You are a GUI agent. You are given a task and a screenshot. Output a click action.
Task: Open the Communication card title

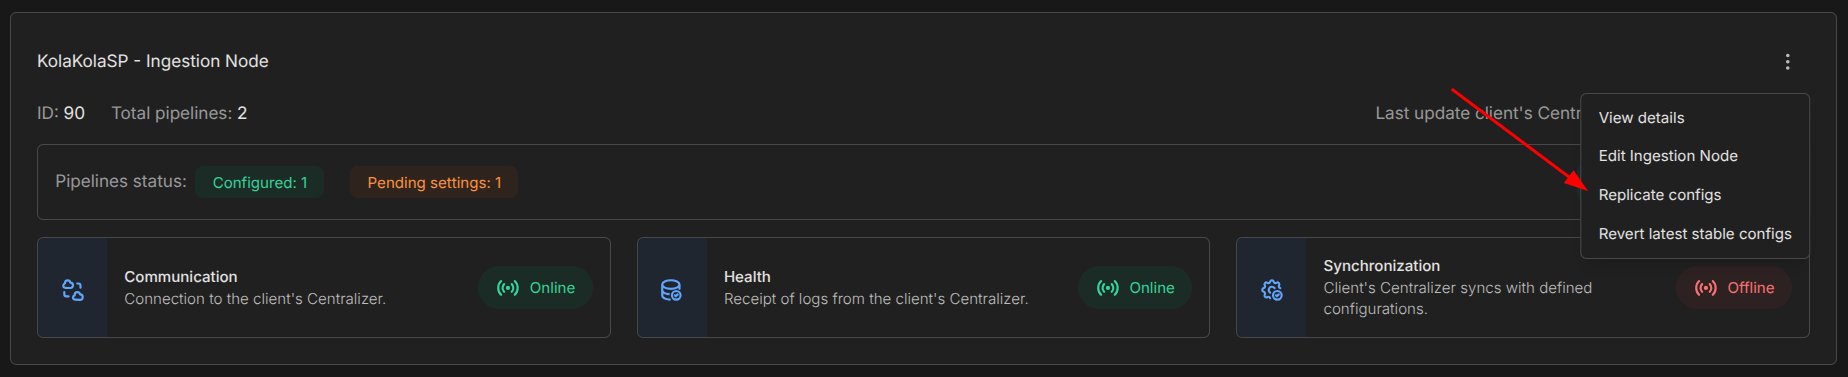pyautogui.click(x=181, y=277)
